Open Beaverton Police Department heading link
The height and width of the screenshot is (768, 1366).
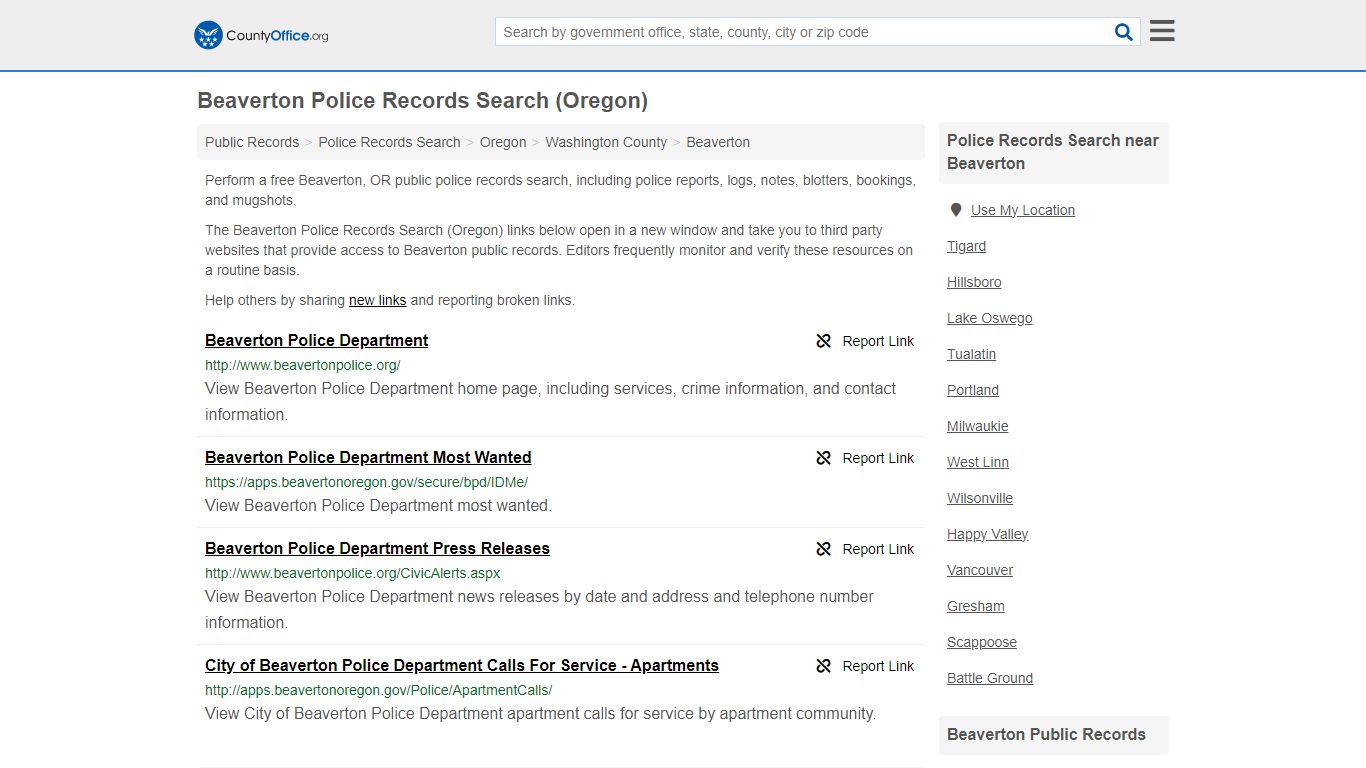coord(316,340)
